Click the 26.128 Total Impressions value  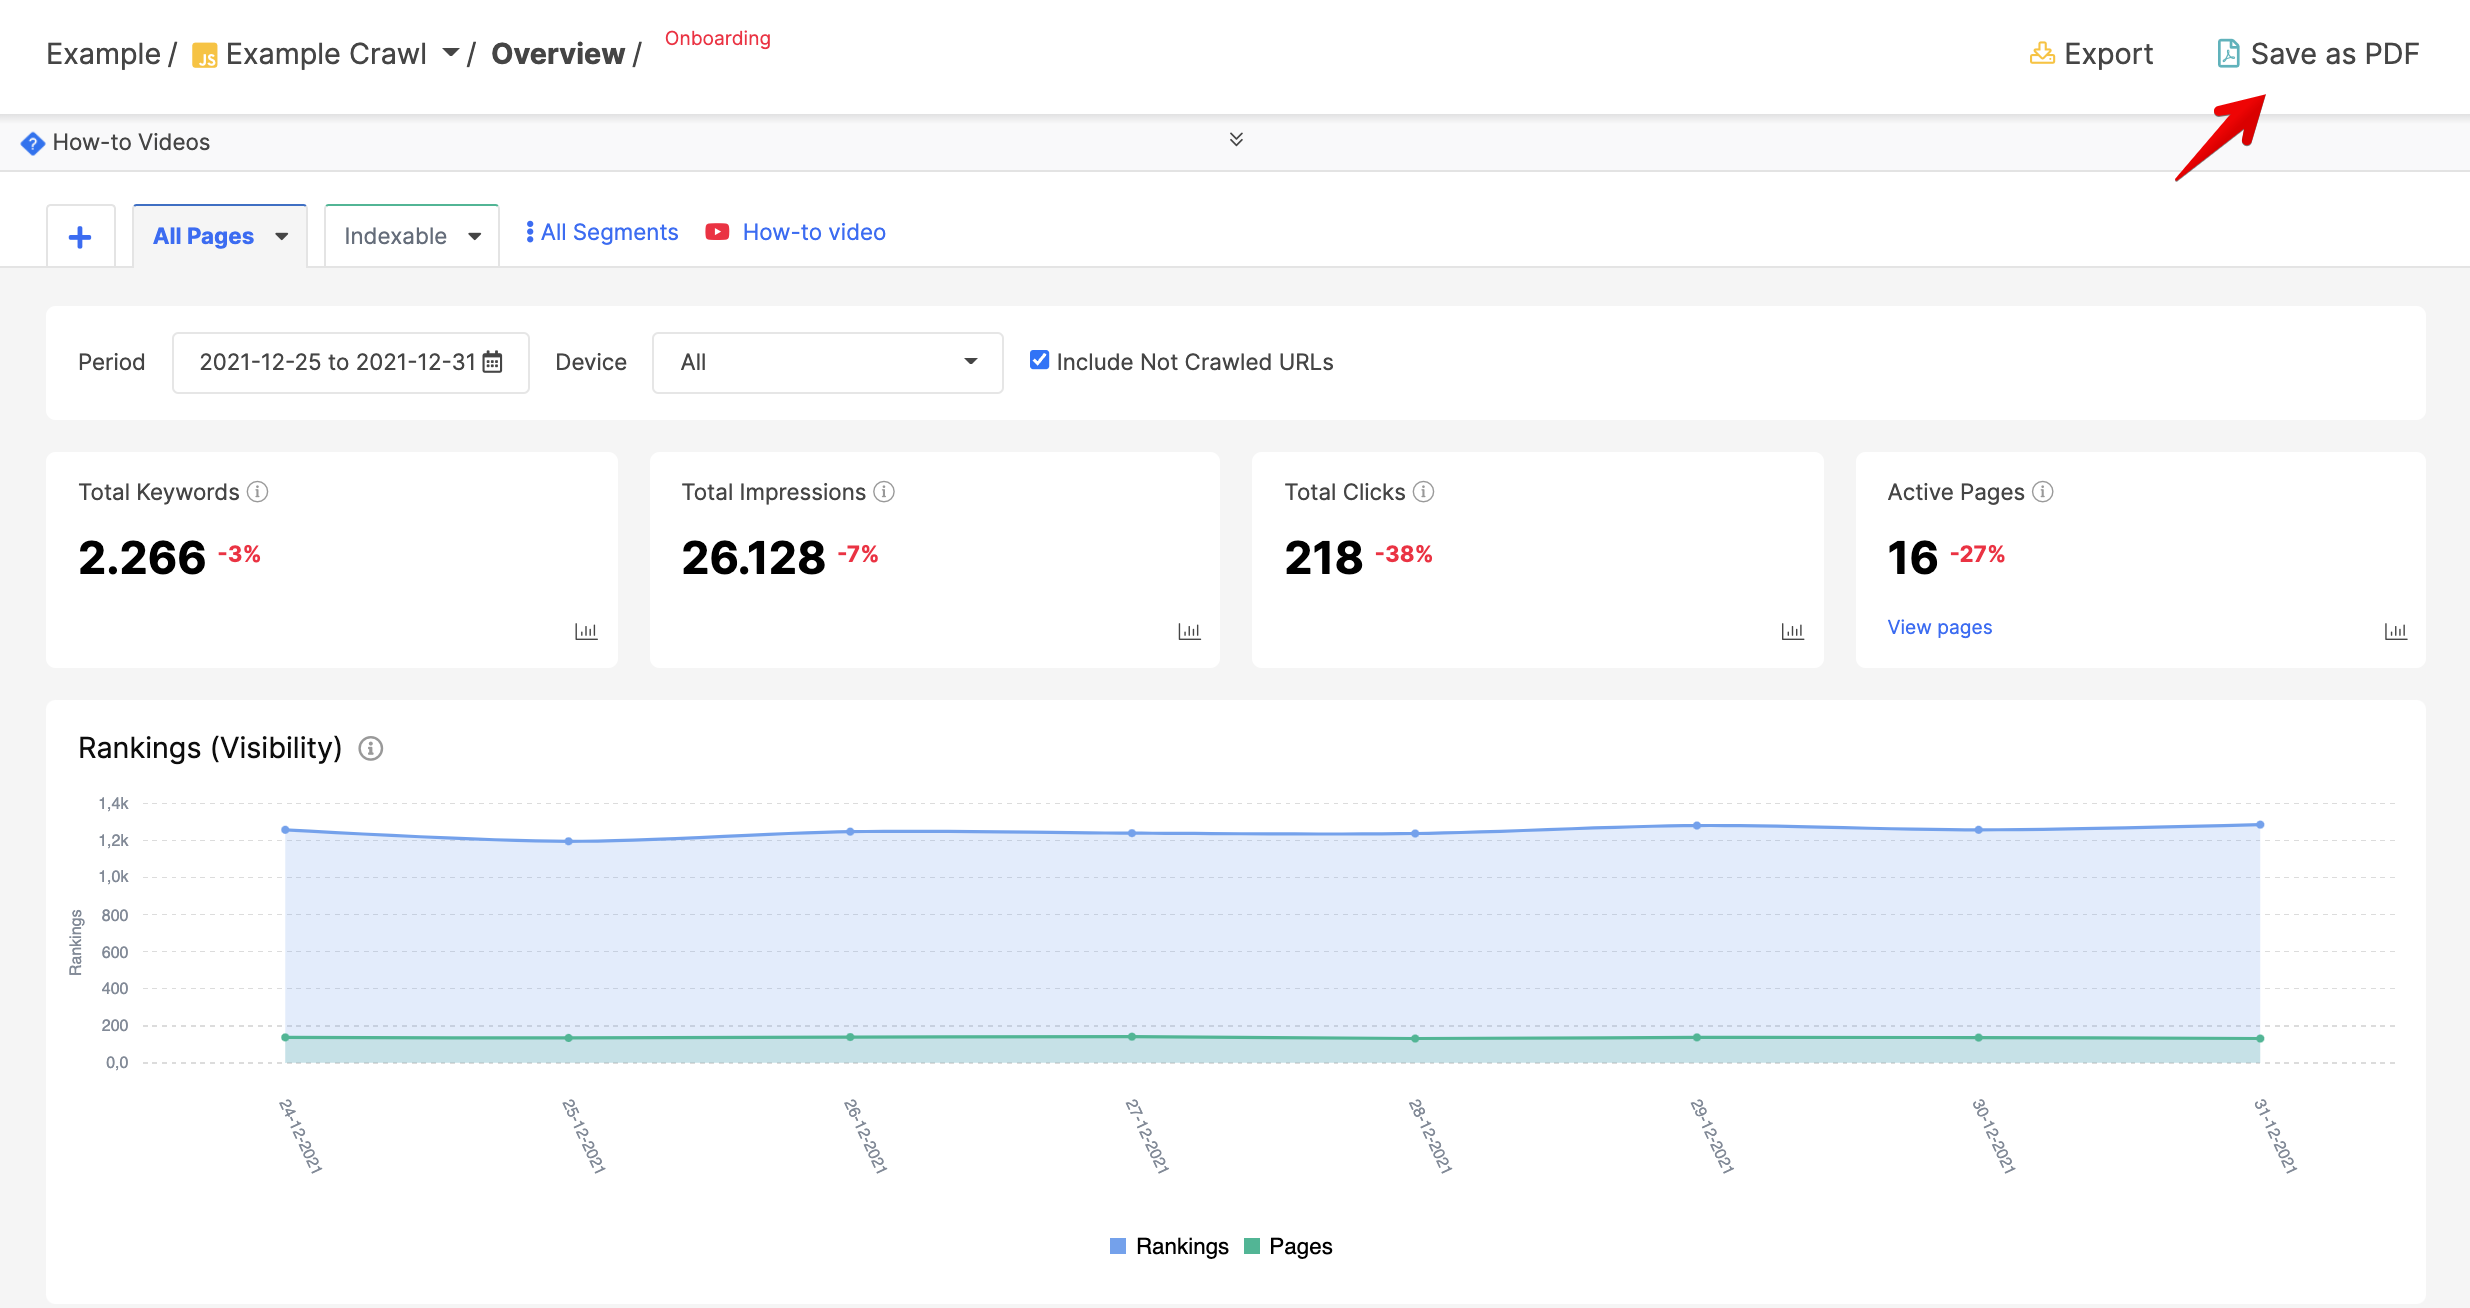(x=754, y=557)
